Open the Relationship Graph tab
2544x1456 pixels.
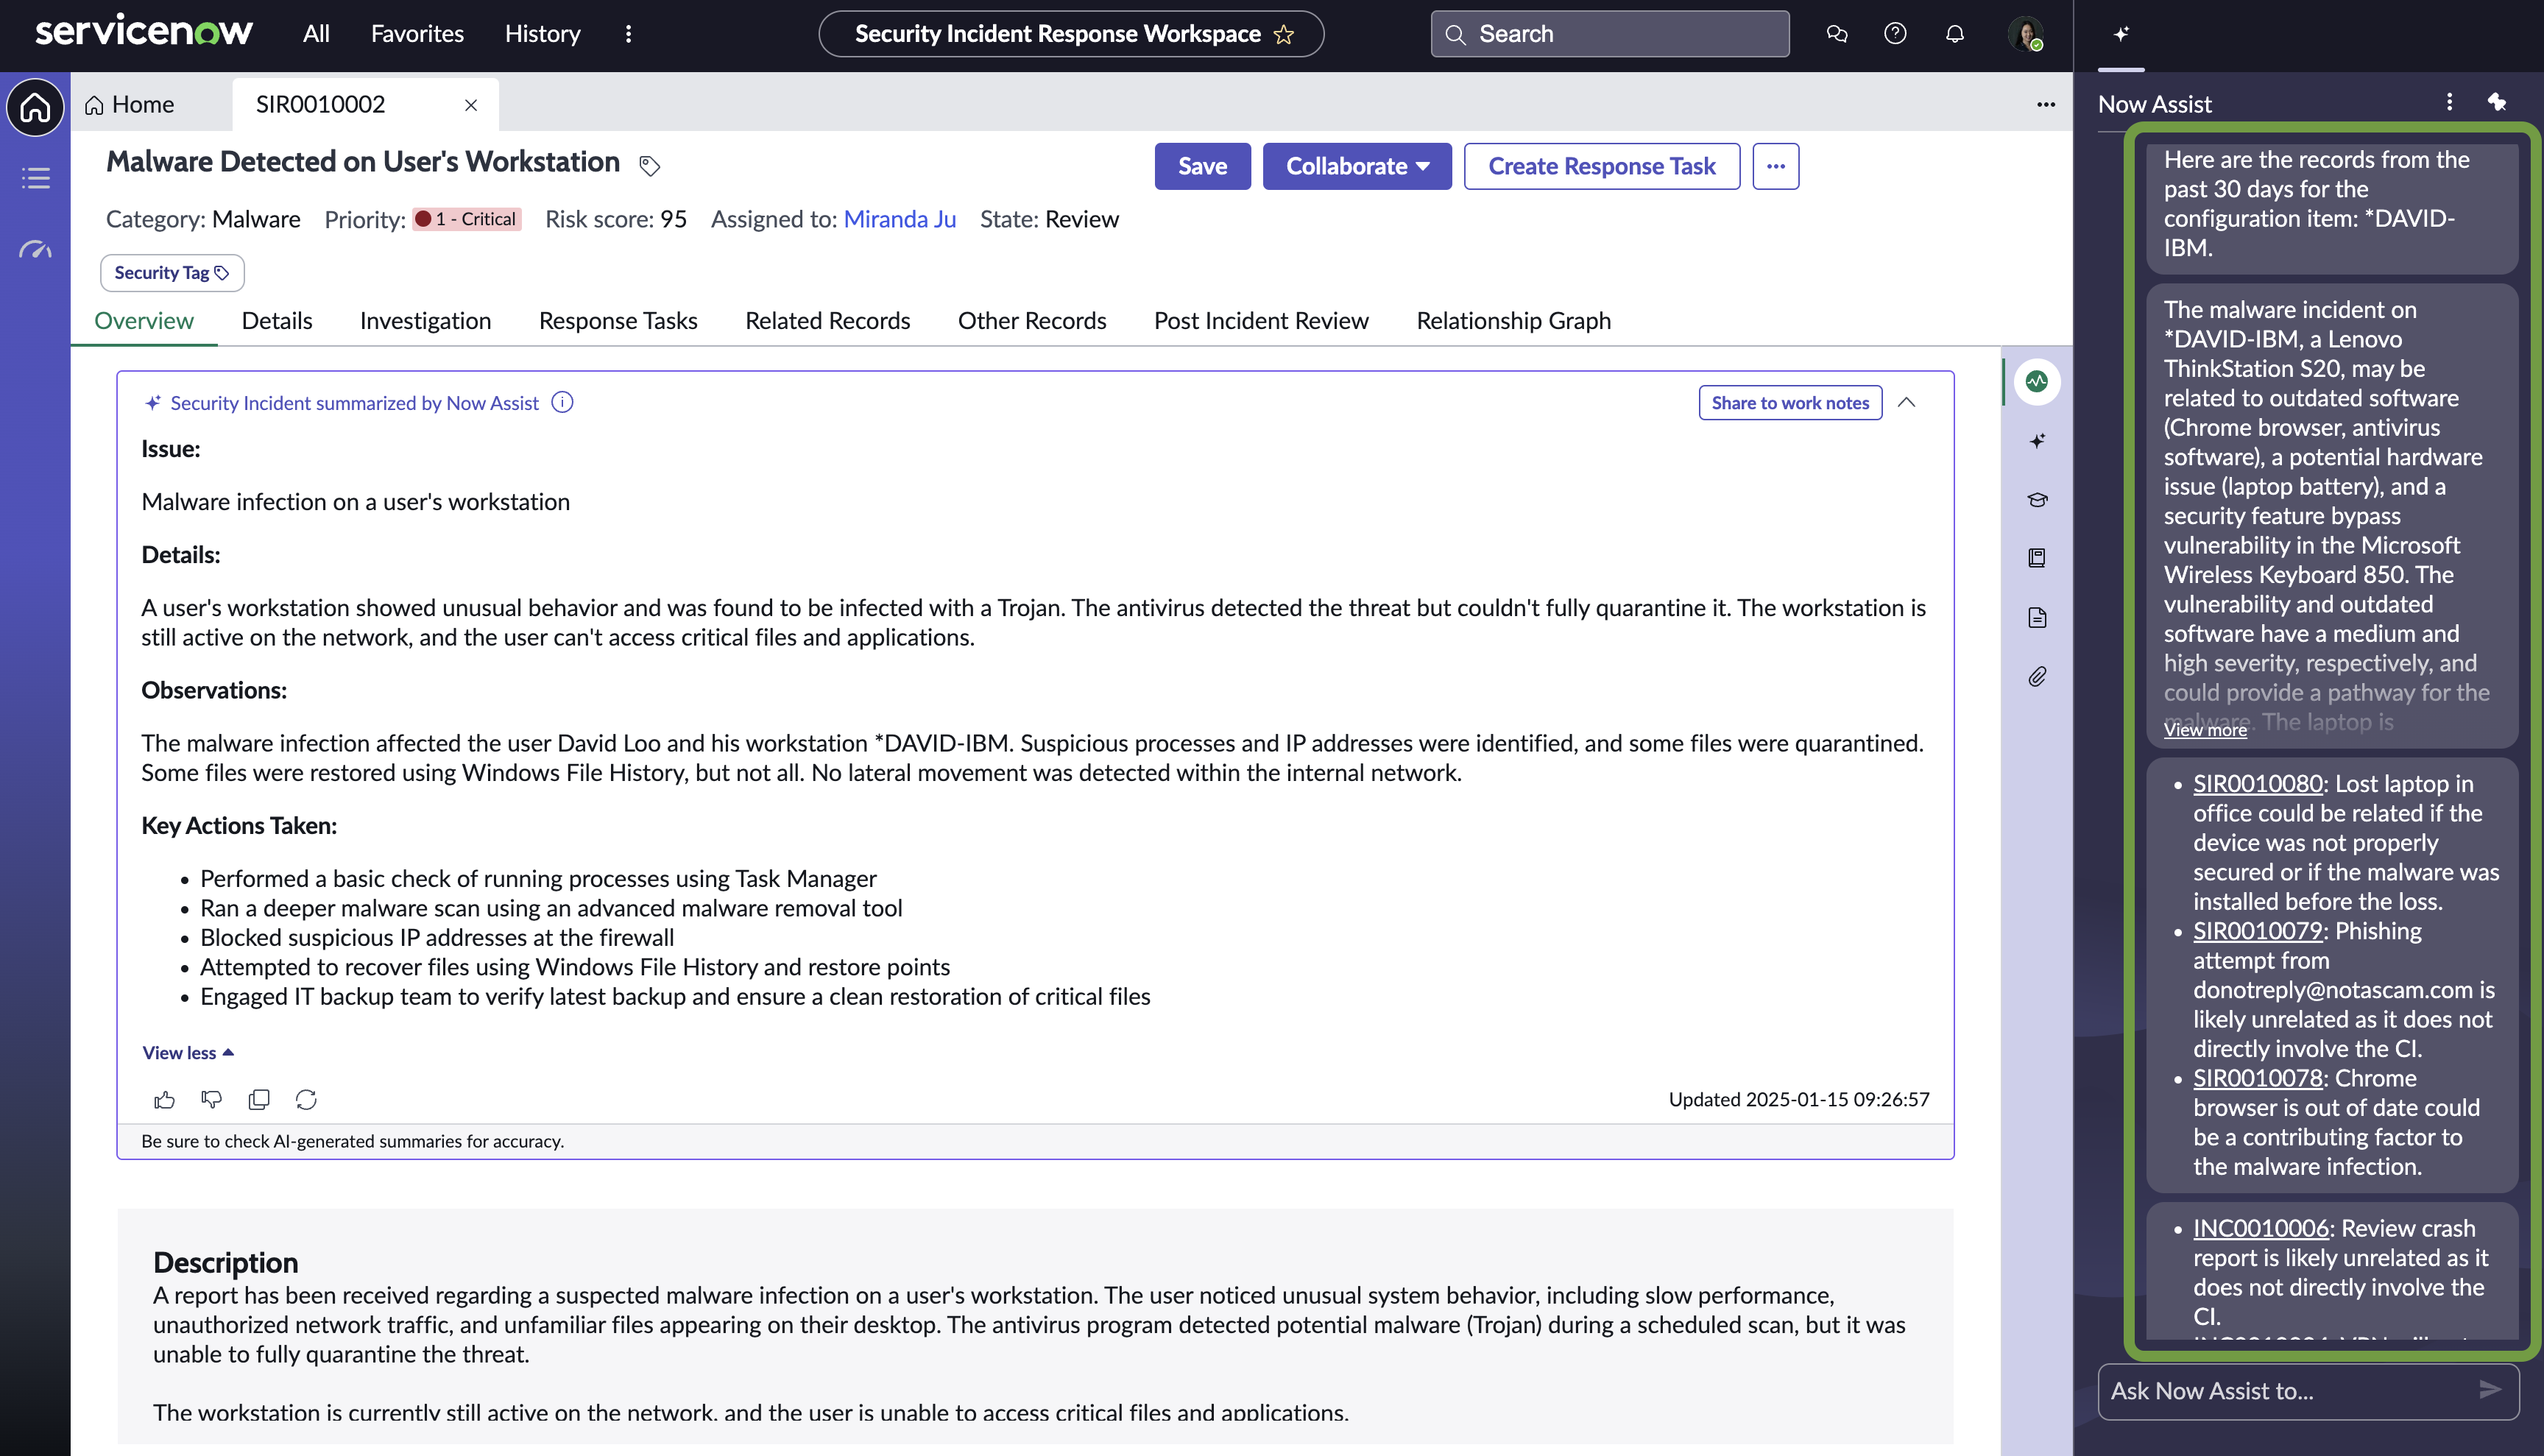pos(1513,321)
